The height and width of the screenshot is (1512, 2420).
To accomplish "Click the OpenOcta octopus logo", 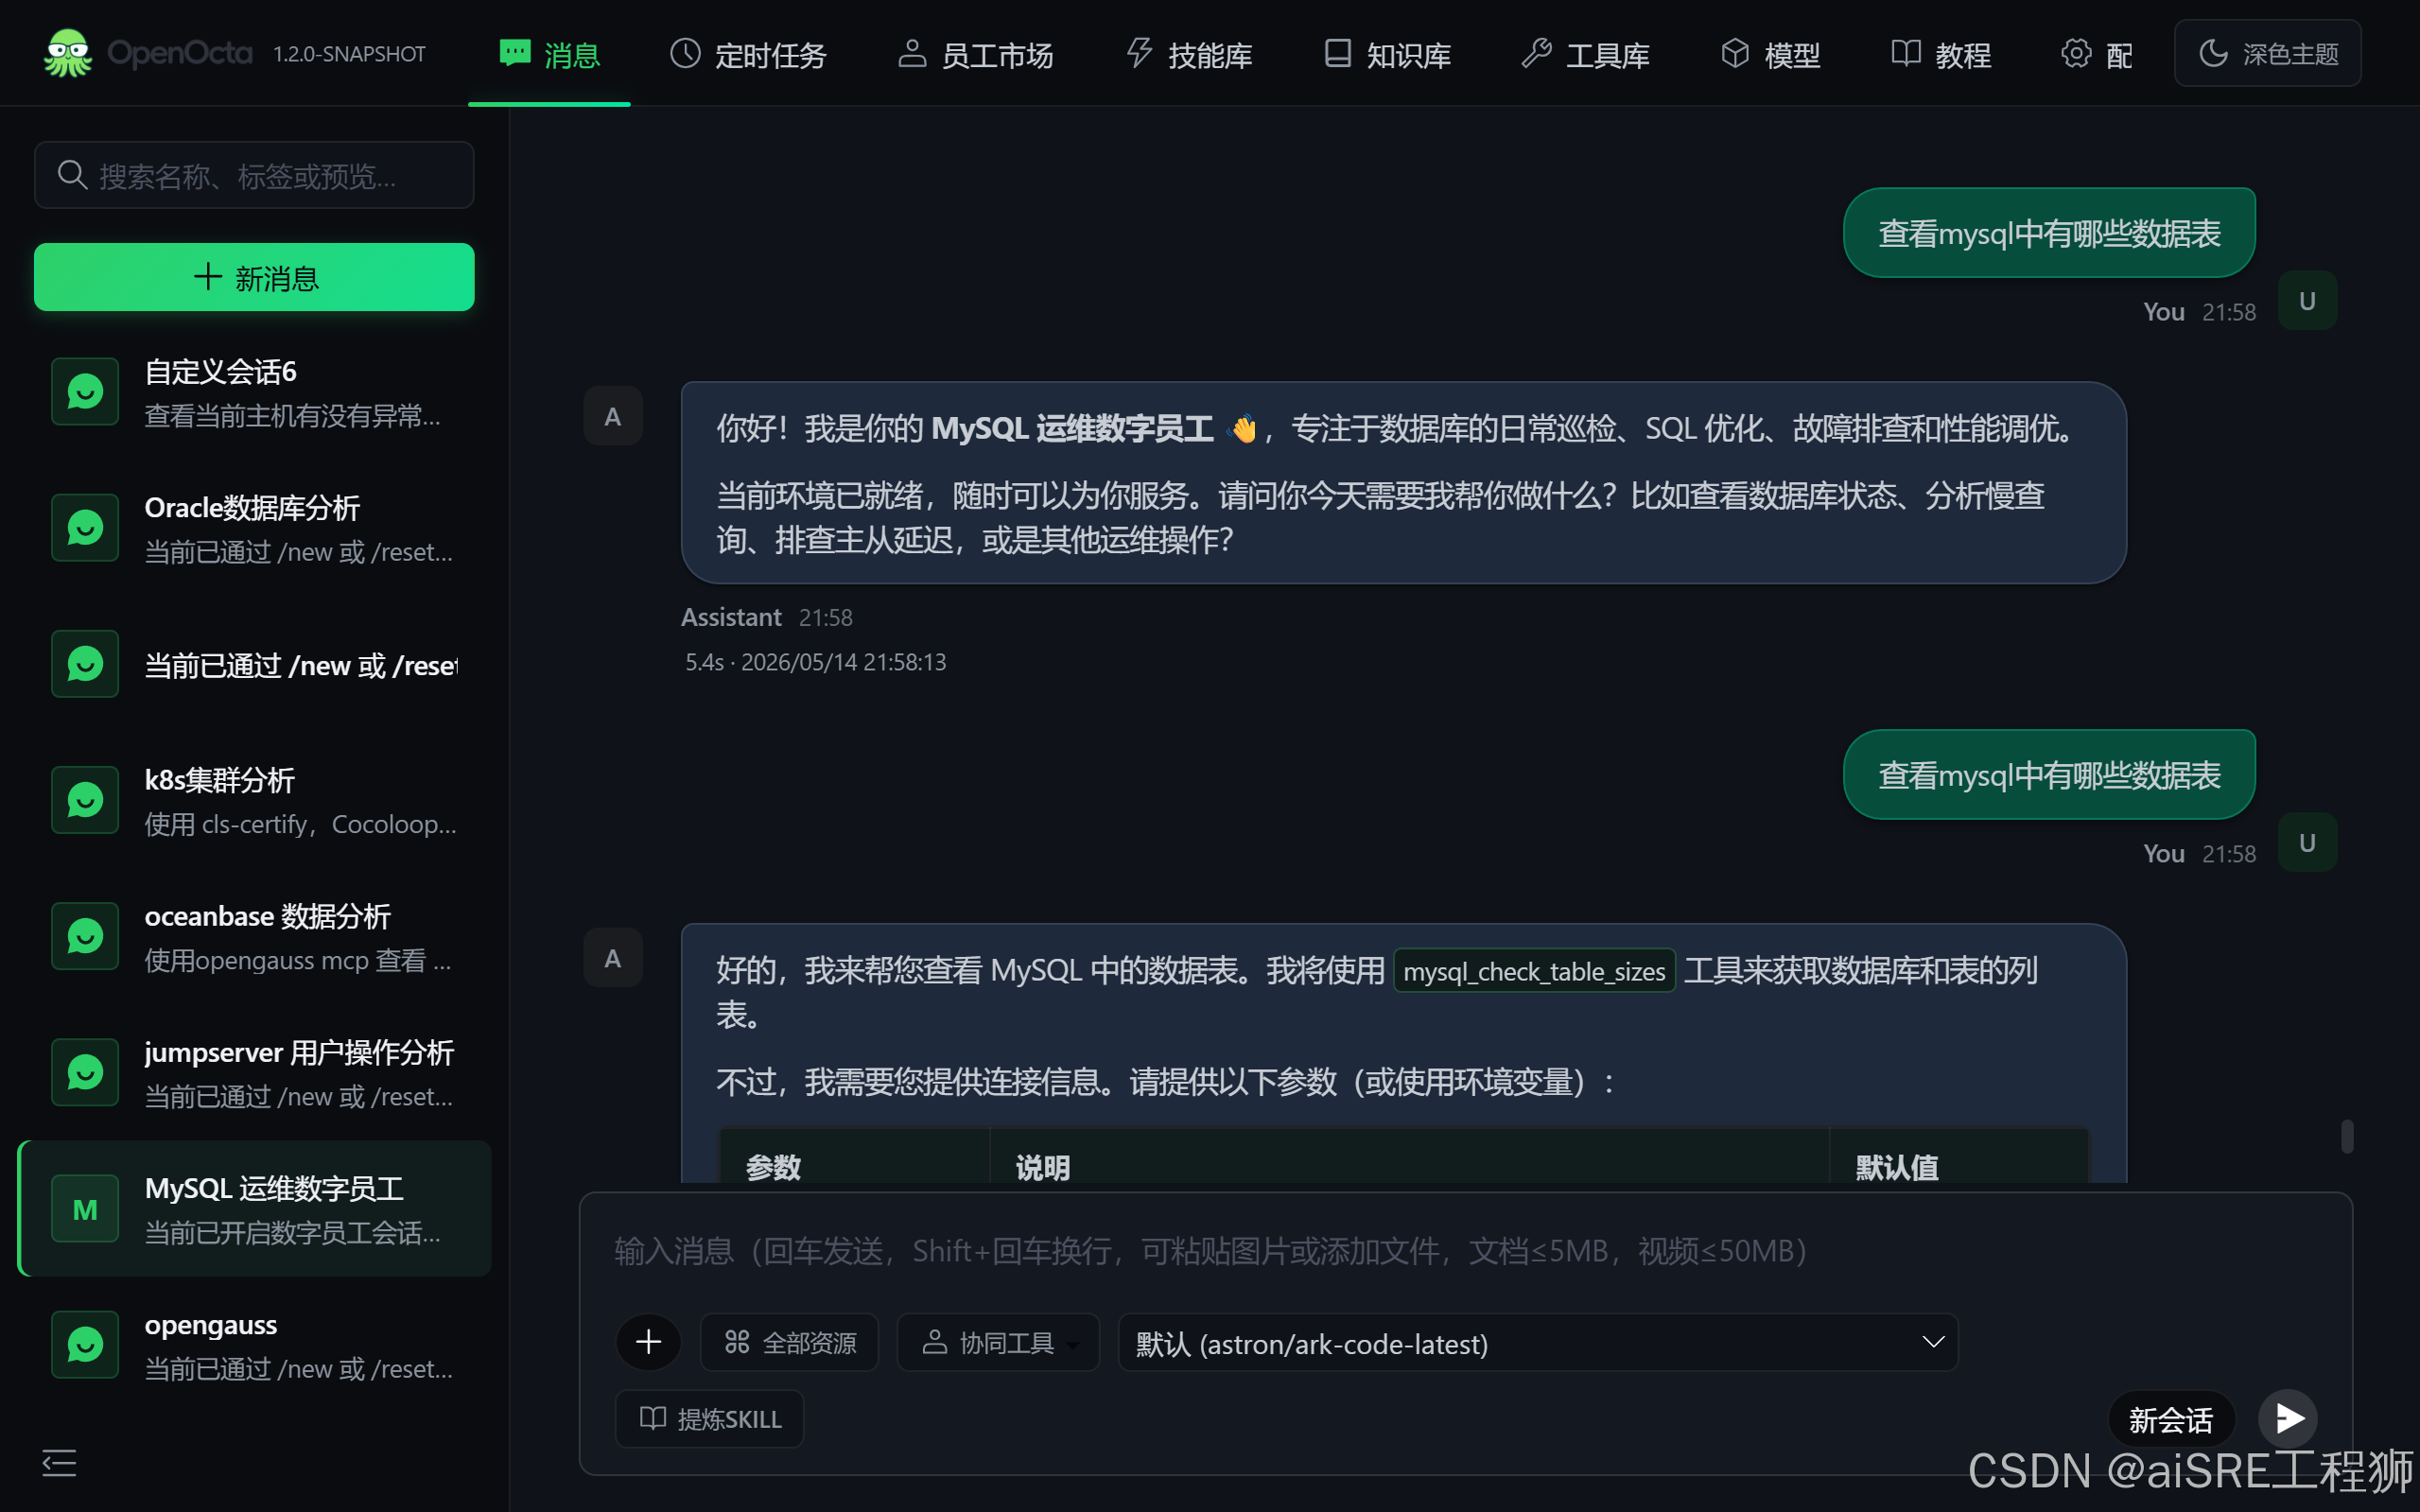I will click(x=68, y=53).
